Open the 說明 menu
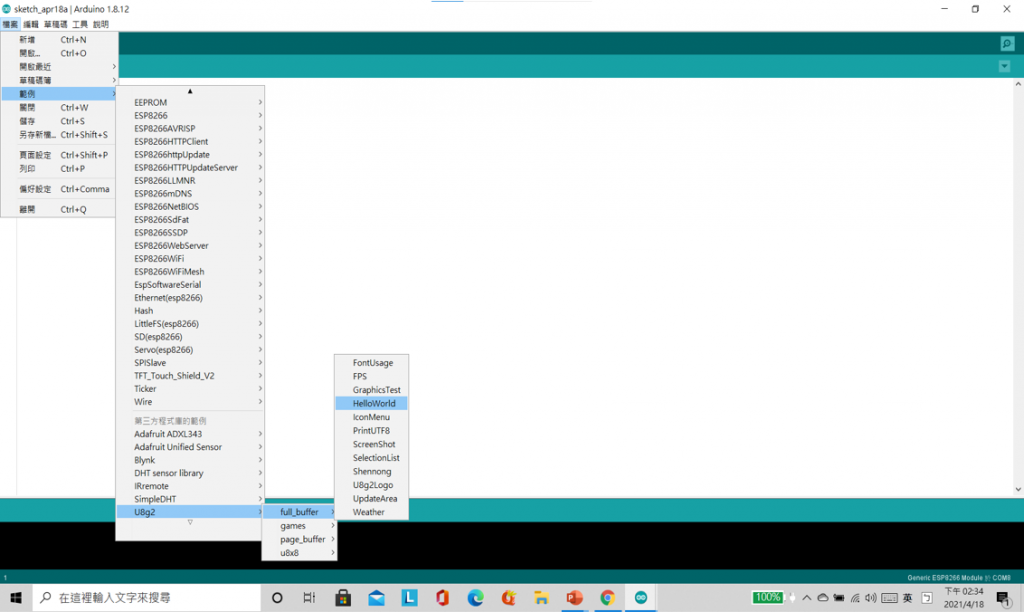The image size is (1024, 612). pos(101,24)
